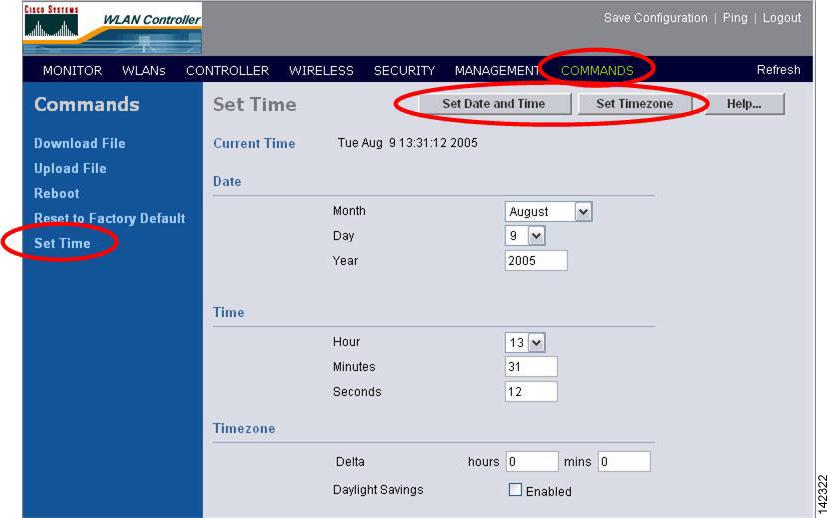Click the Seconds input field

click(531, 392)
